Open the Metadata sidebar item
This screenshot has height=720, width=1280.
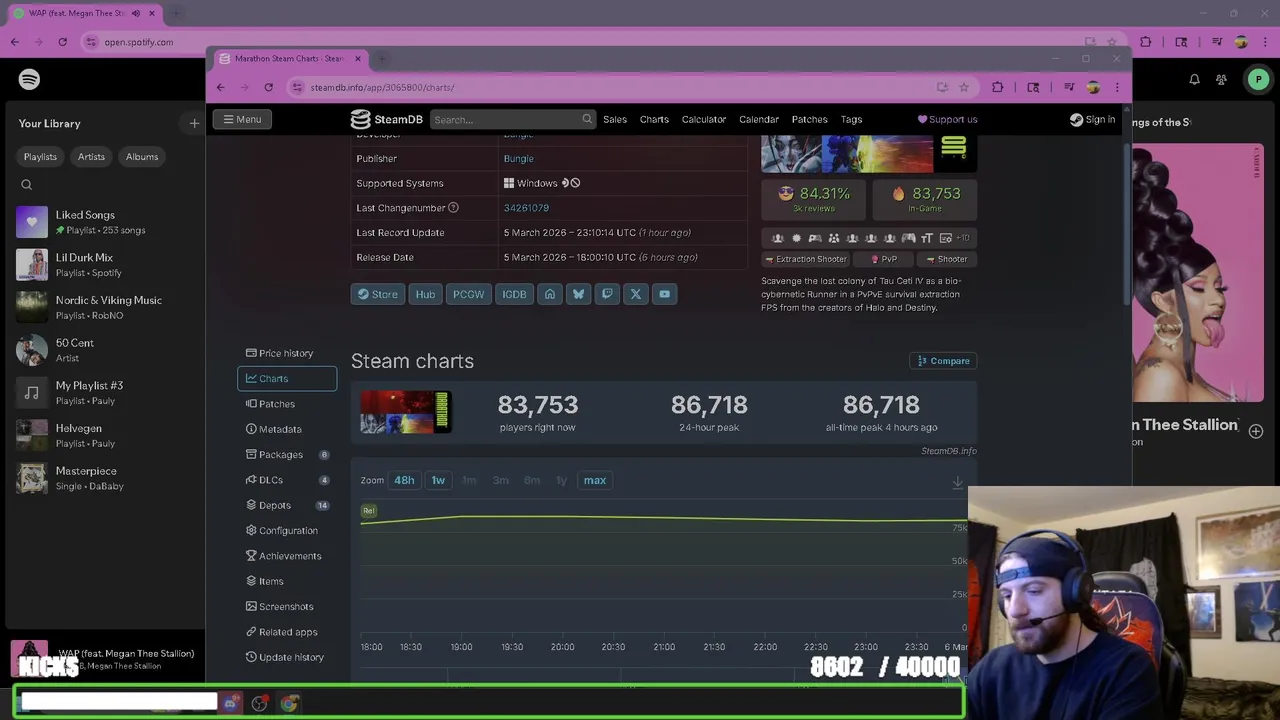click(287, 429)
